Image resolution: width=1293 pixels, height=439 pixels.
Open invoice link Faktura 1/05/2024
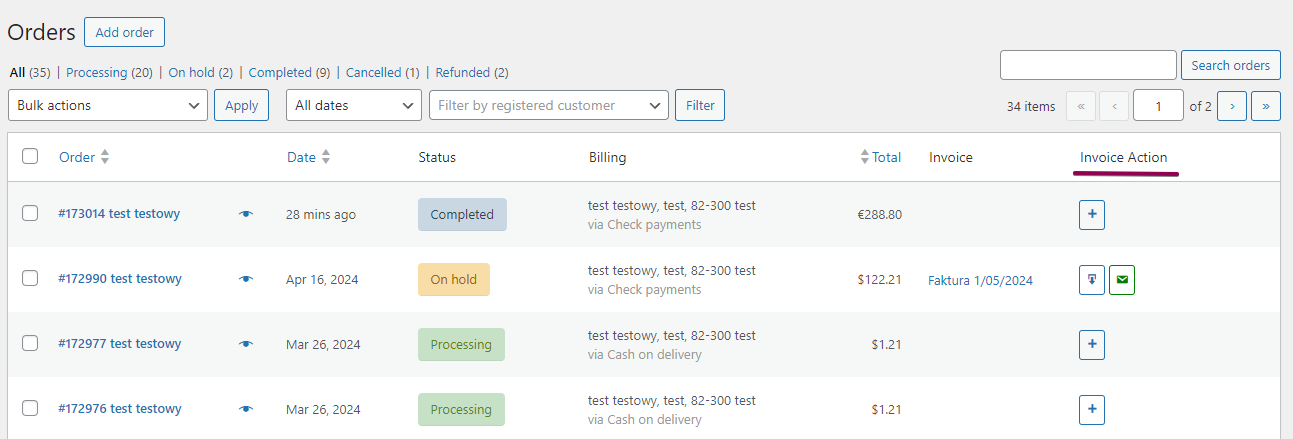coord(980,281)
